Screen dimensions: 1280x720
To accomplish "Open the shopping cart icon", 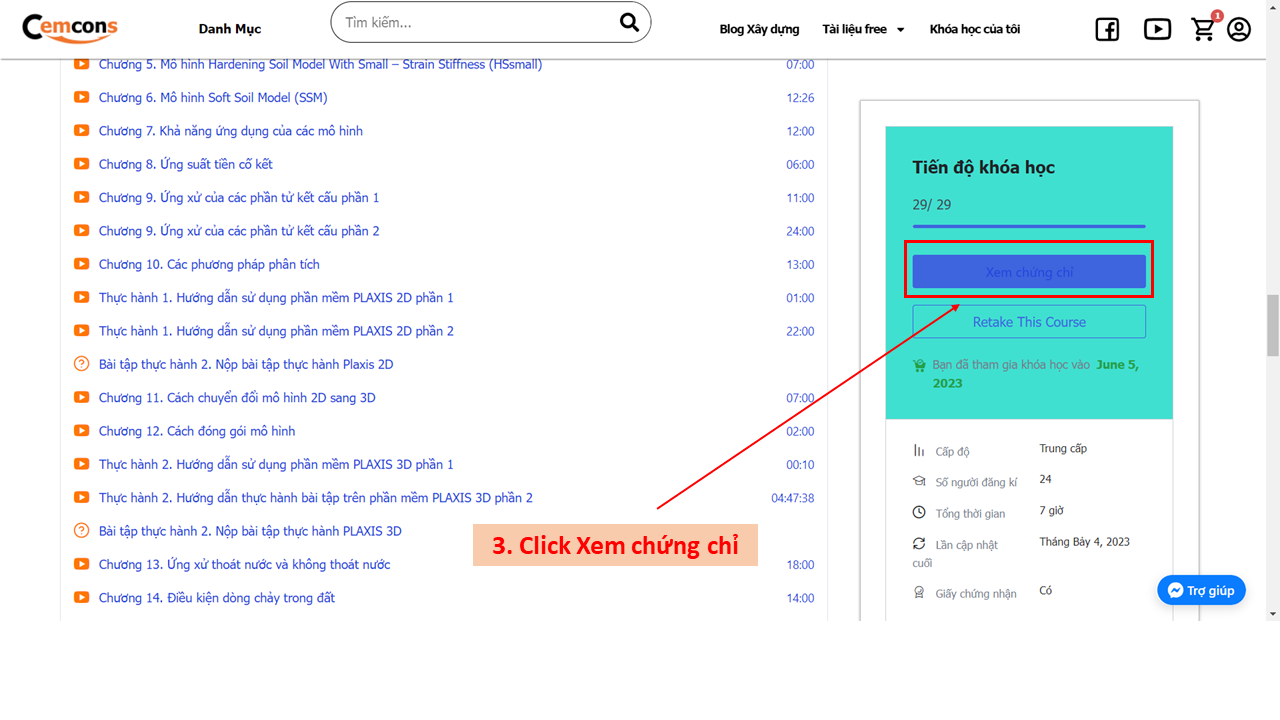I will [1204, 30].
